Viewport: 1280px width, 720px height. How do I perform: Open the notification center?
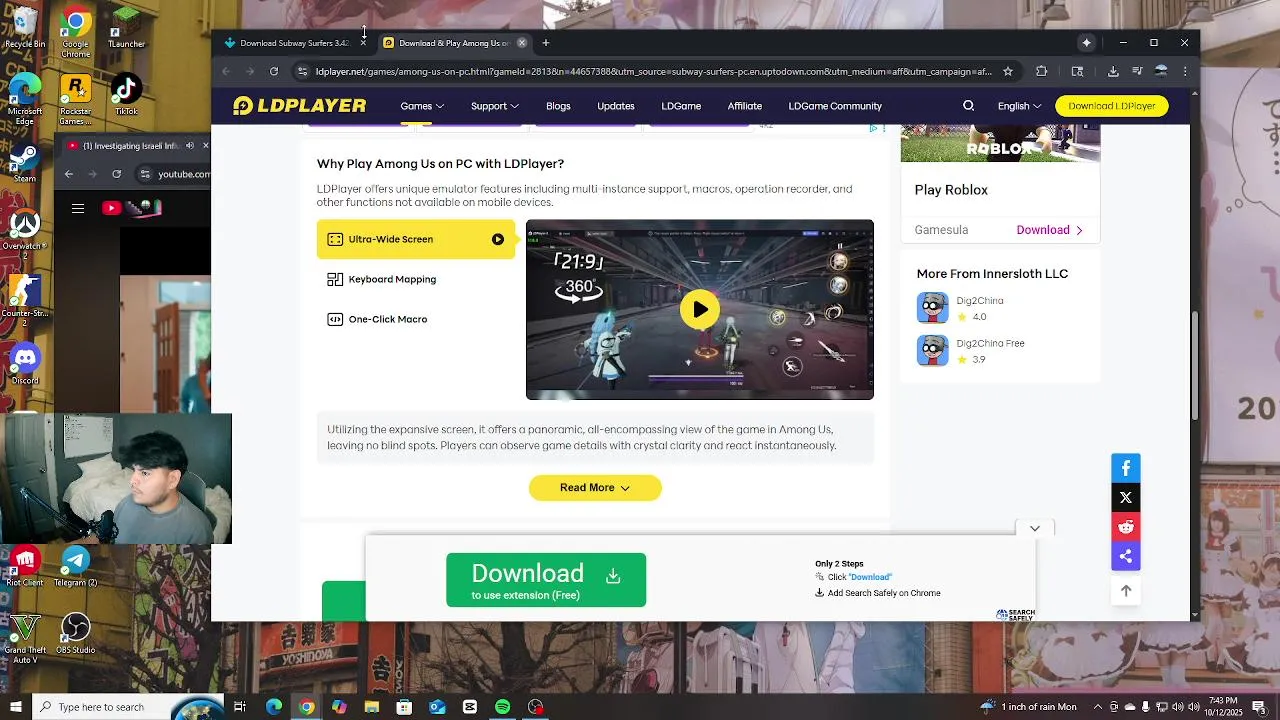(1260, 707)
